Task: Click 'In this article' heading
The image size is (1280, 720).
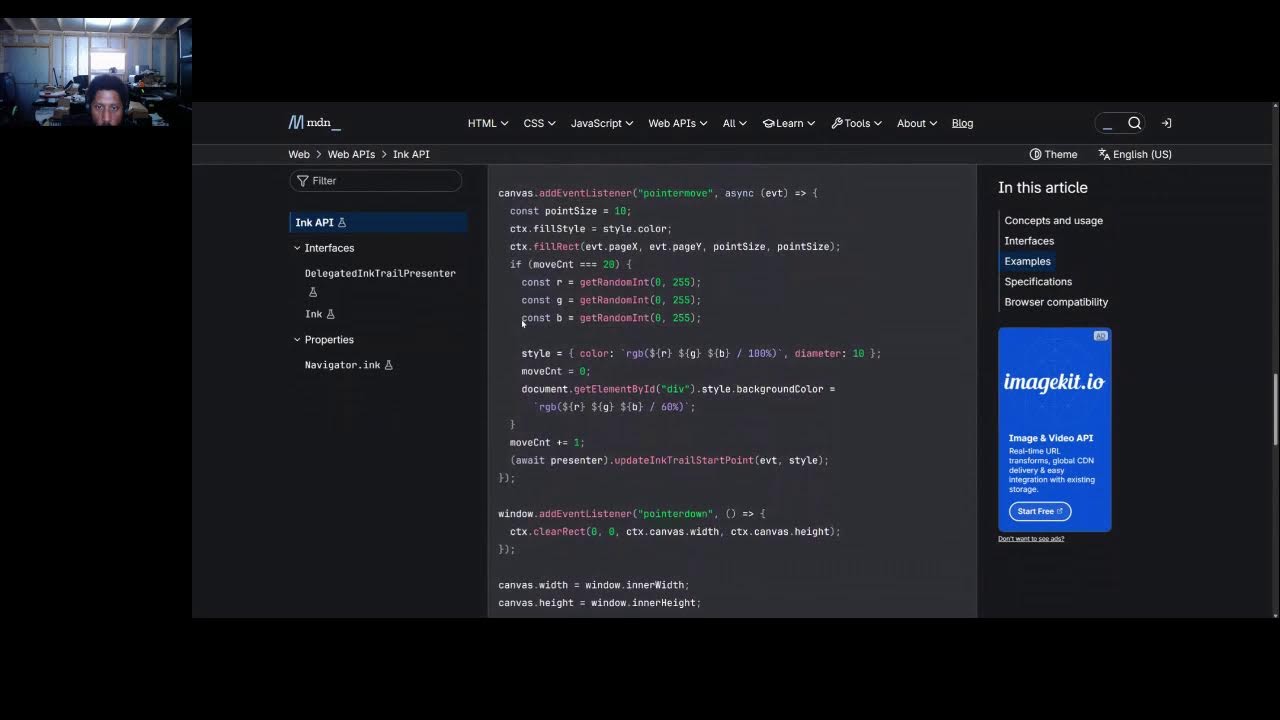Action: click(x=1042, y=188)
